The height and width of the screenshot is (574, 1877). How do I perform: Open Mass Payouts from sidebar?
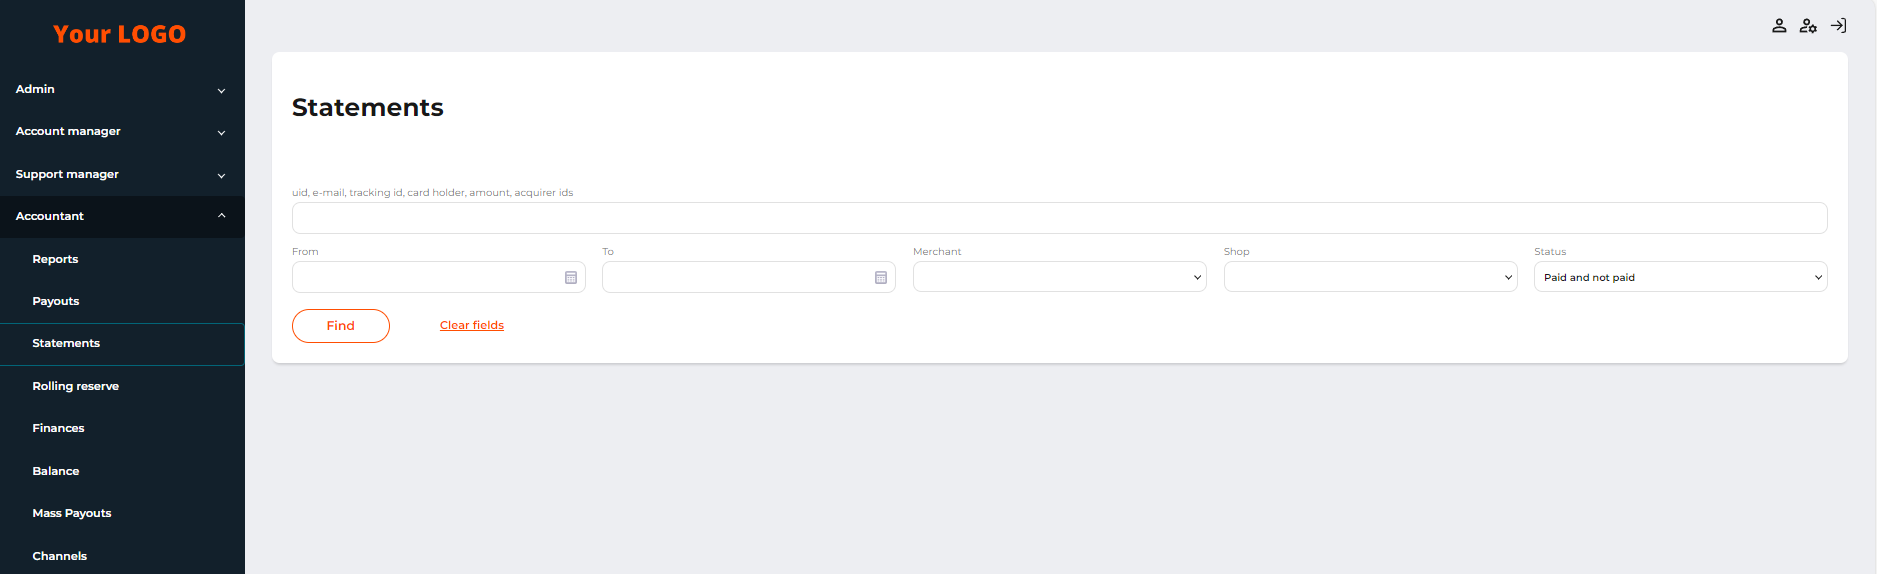coord(72,514)
